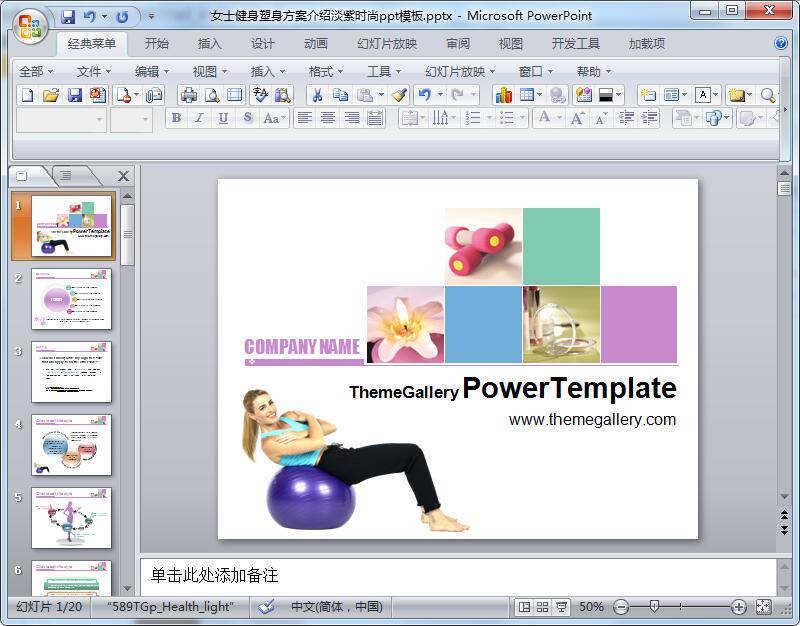The height and width of the screenshot is (626, 800).
Task: Toggle Underline formatting
Action: (x=223, y=118)
